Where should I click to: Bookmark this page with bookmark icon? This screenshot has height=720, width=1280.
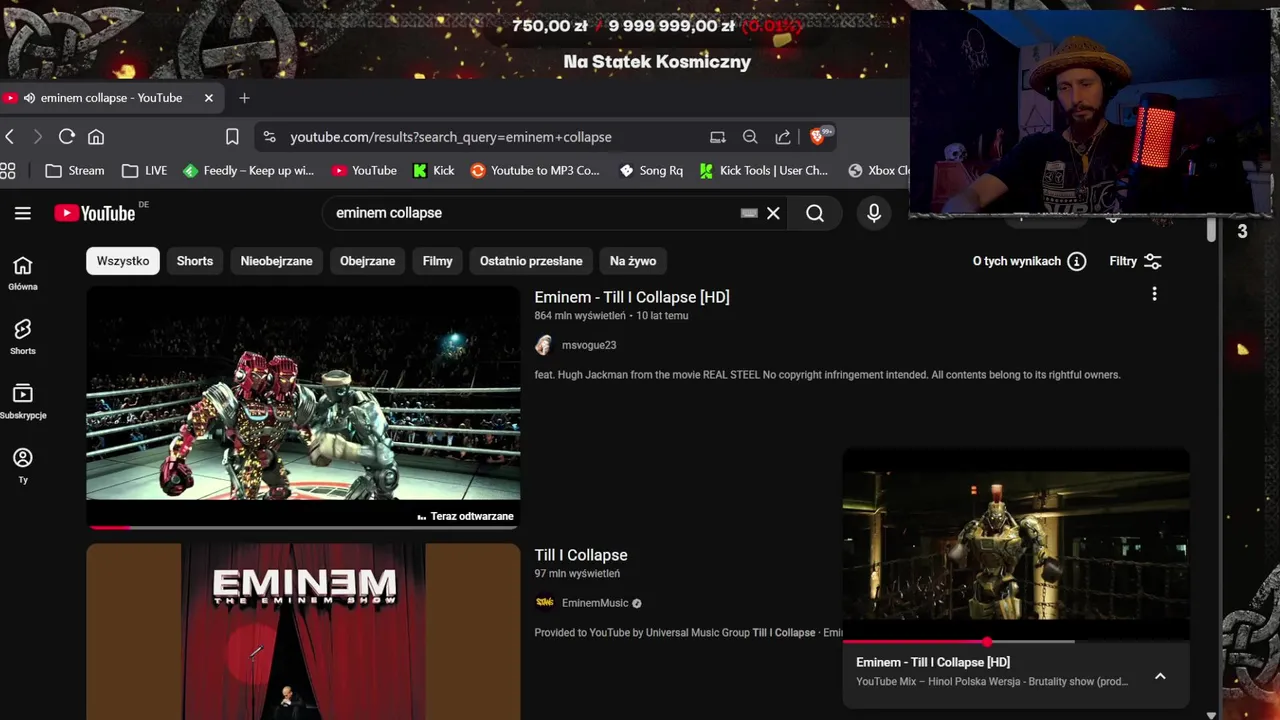pos(232,137)
